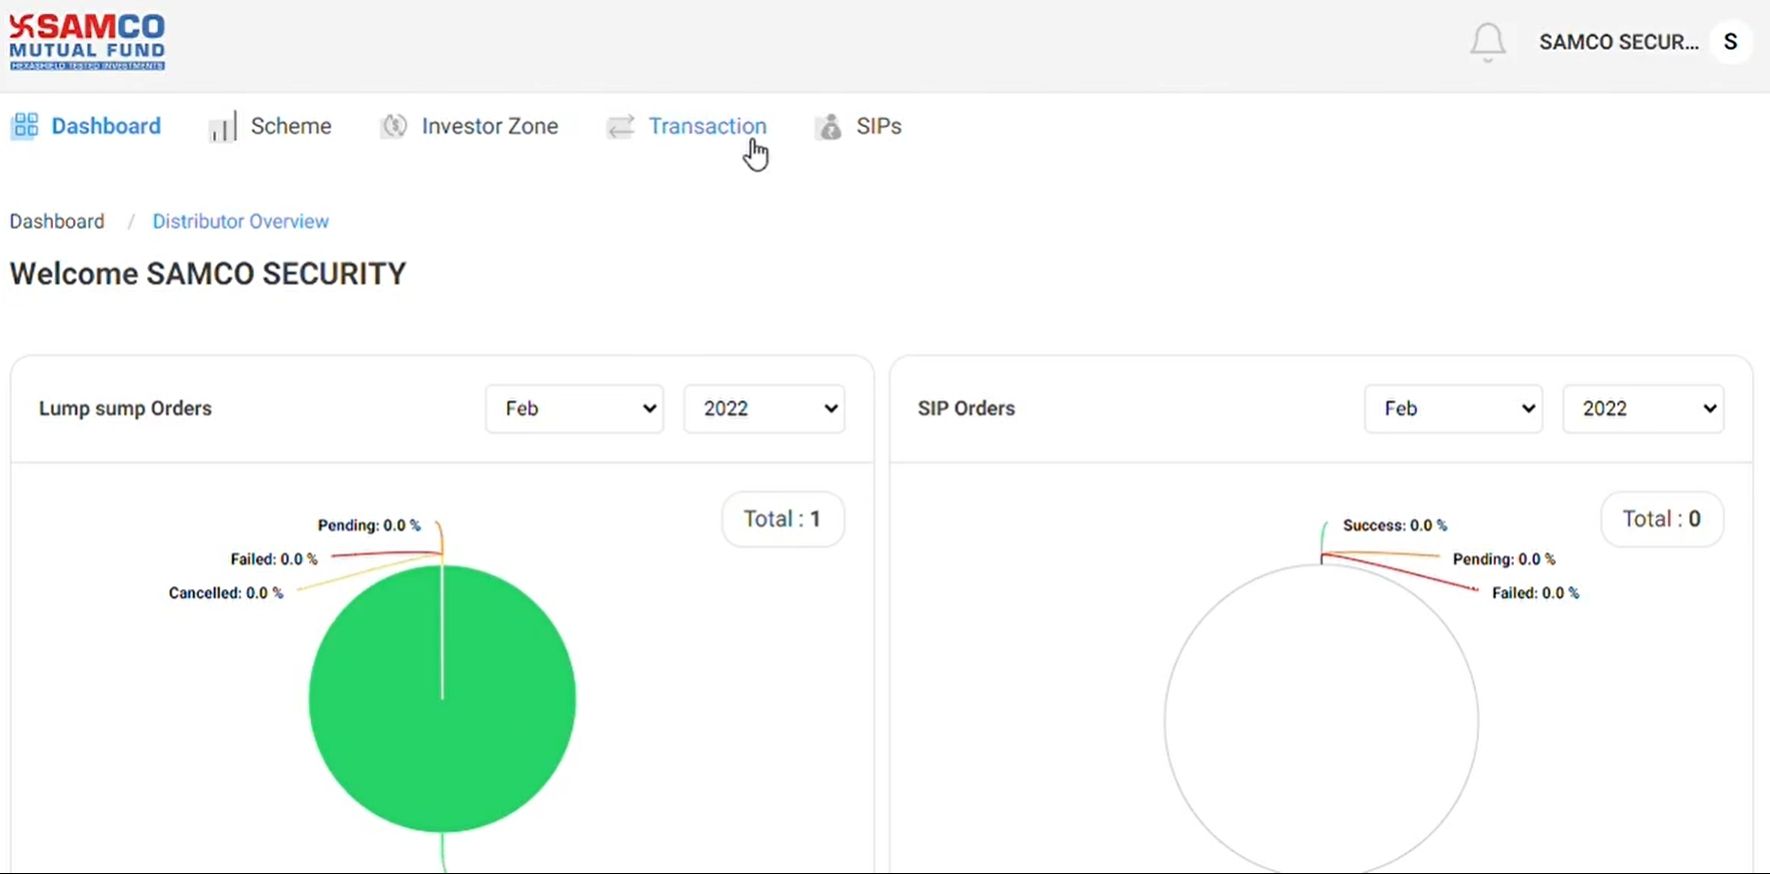Click the empty SIP Orders pie chart
The height and width of the screenshot is (874, 1770).
click(x=1321, y=720)
